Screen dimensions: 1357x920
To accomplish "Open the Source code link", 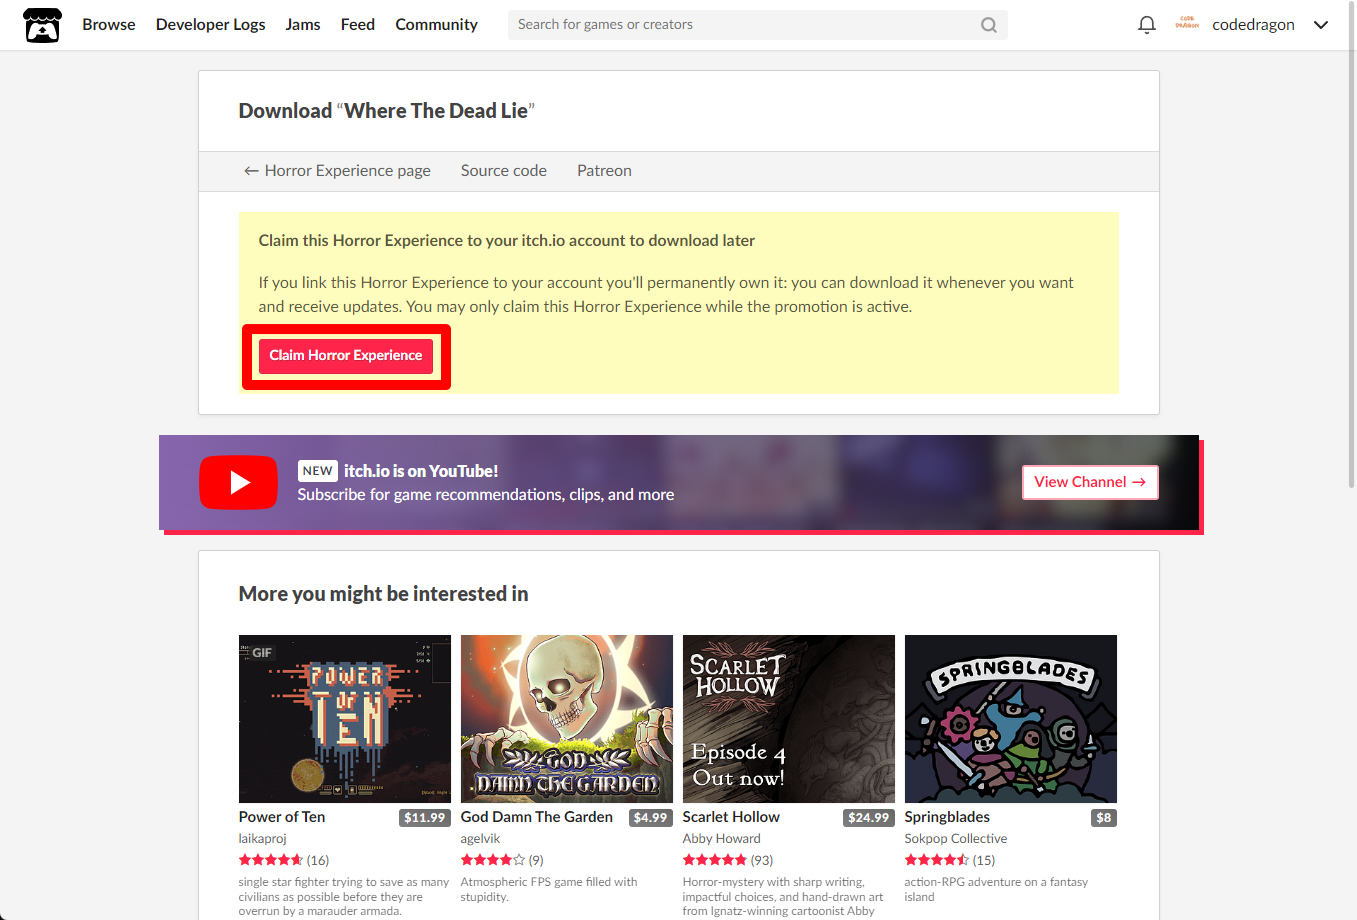I will point(504,171).
